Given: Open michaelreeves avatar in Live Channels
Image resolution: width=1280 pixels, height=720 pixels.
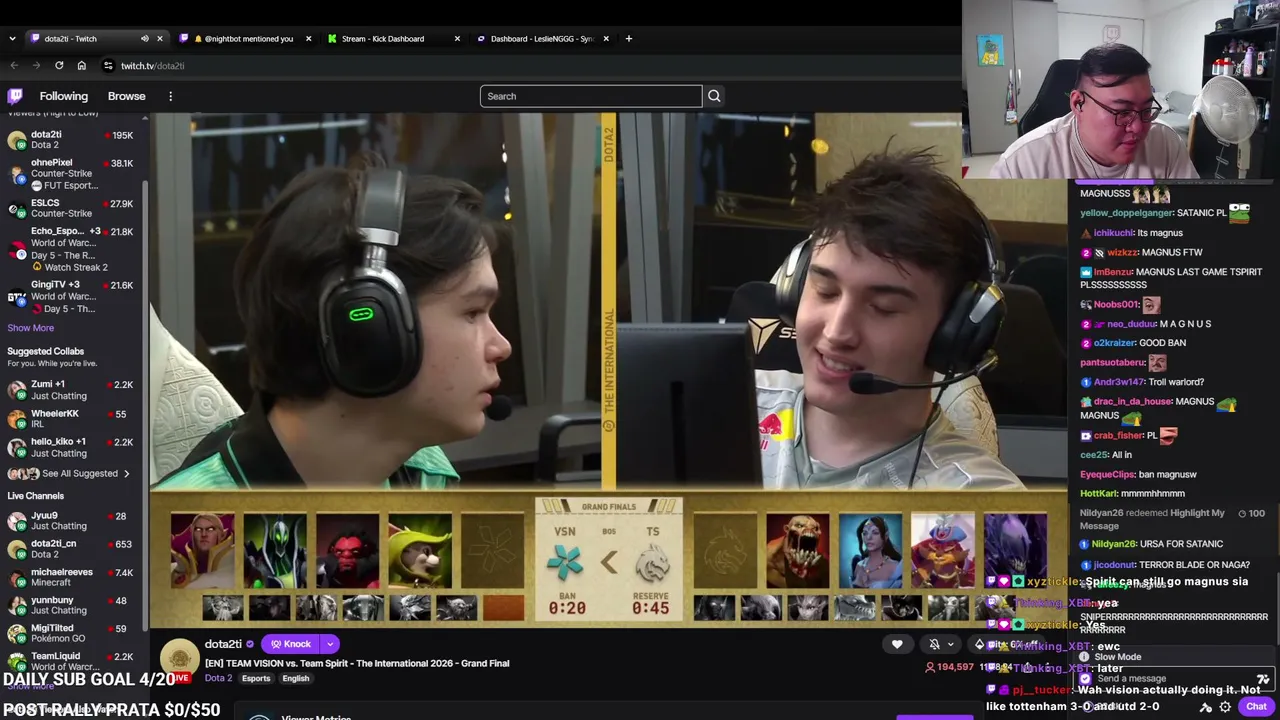Looking at the screenshot, I should [x=17, y=577].
